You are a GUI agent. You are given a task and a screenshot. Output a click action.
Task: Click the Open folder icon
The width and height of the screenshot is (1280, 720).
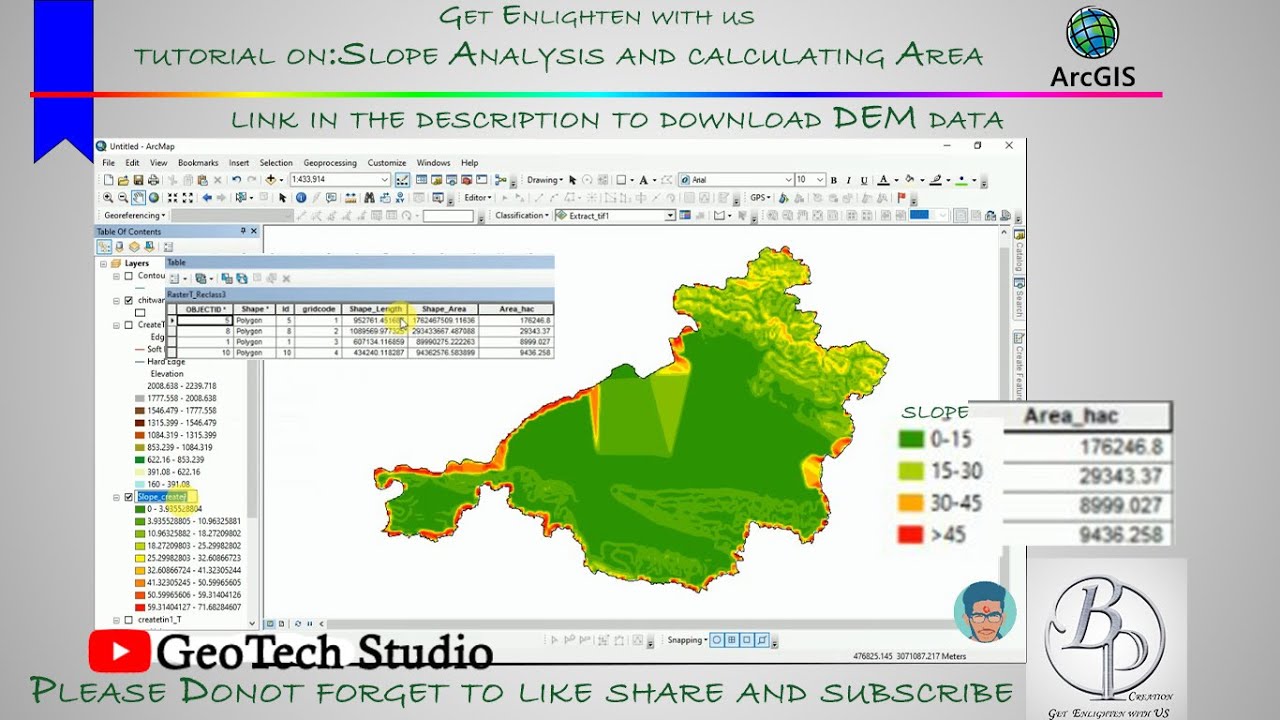point(123,180)
